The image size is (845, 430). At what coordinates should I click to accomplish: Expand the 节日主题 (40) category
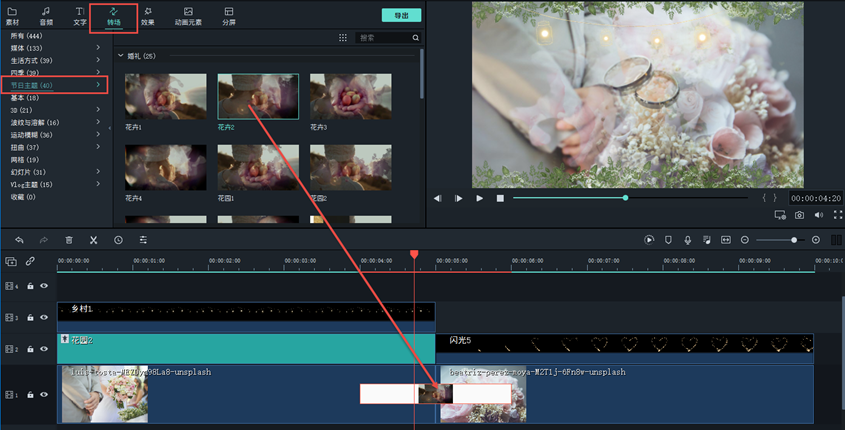tap(98, 85)
